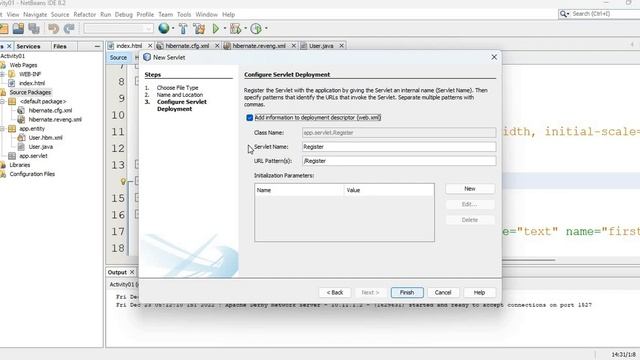Click the Build Project hammer icon
The width and height of the screenshot is (640, 360).
[x=183, y=29]
